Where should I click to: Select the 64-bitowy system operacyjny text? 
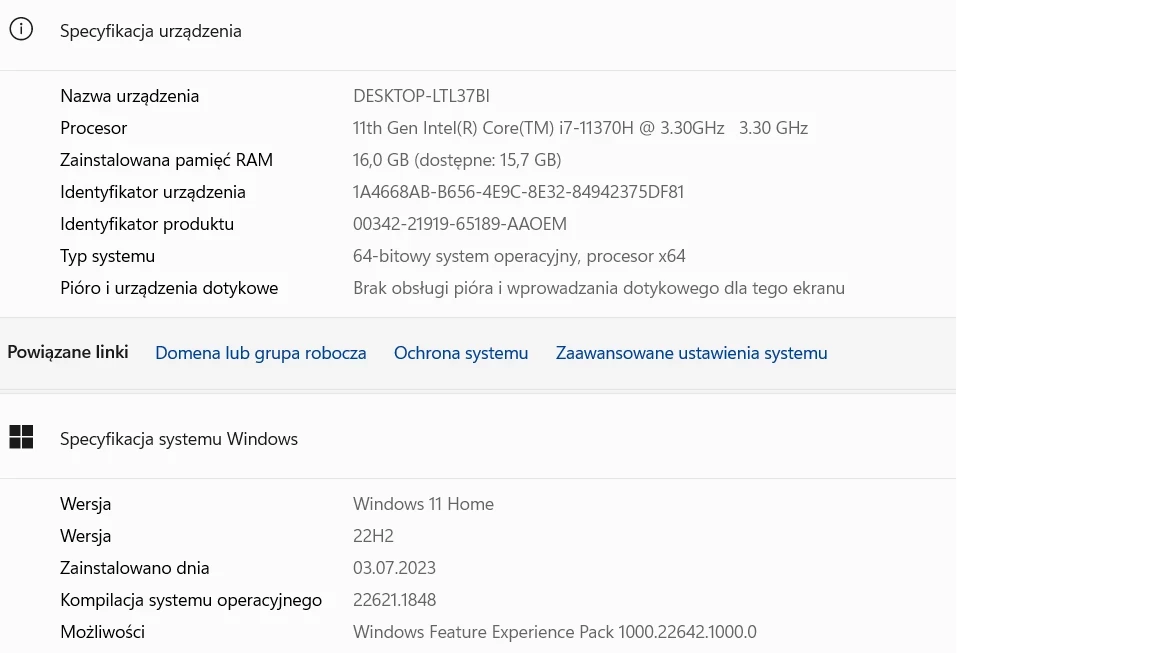click(x=519, y=256)
